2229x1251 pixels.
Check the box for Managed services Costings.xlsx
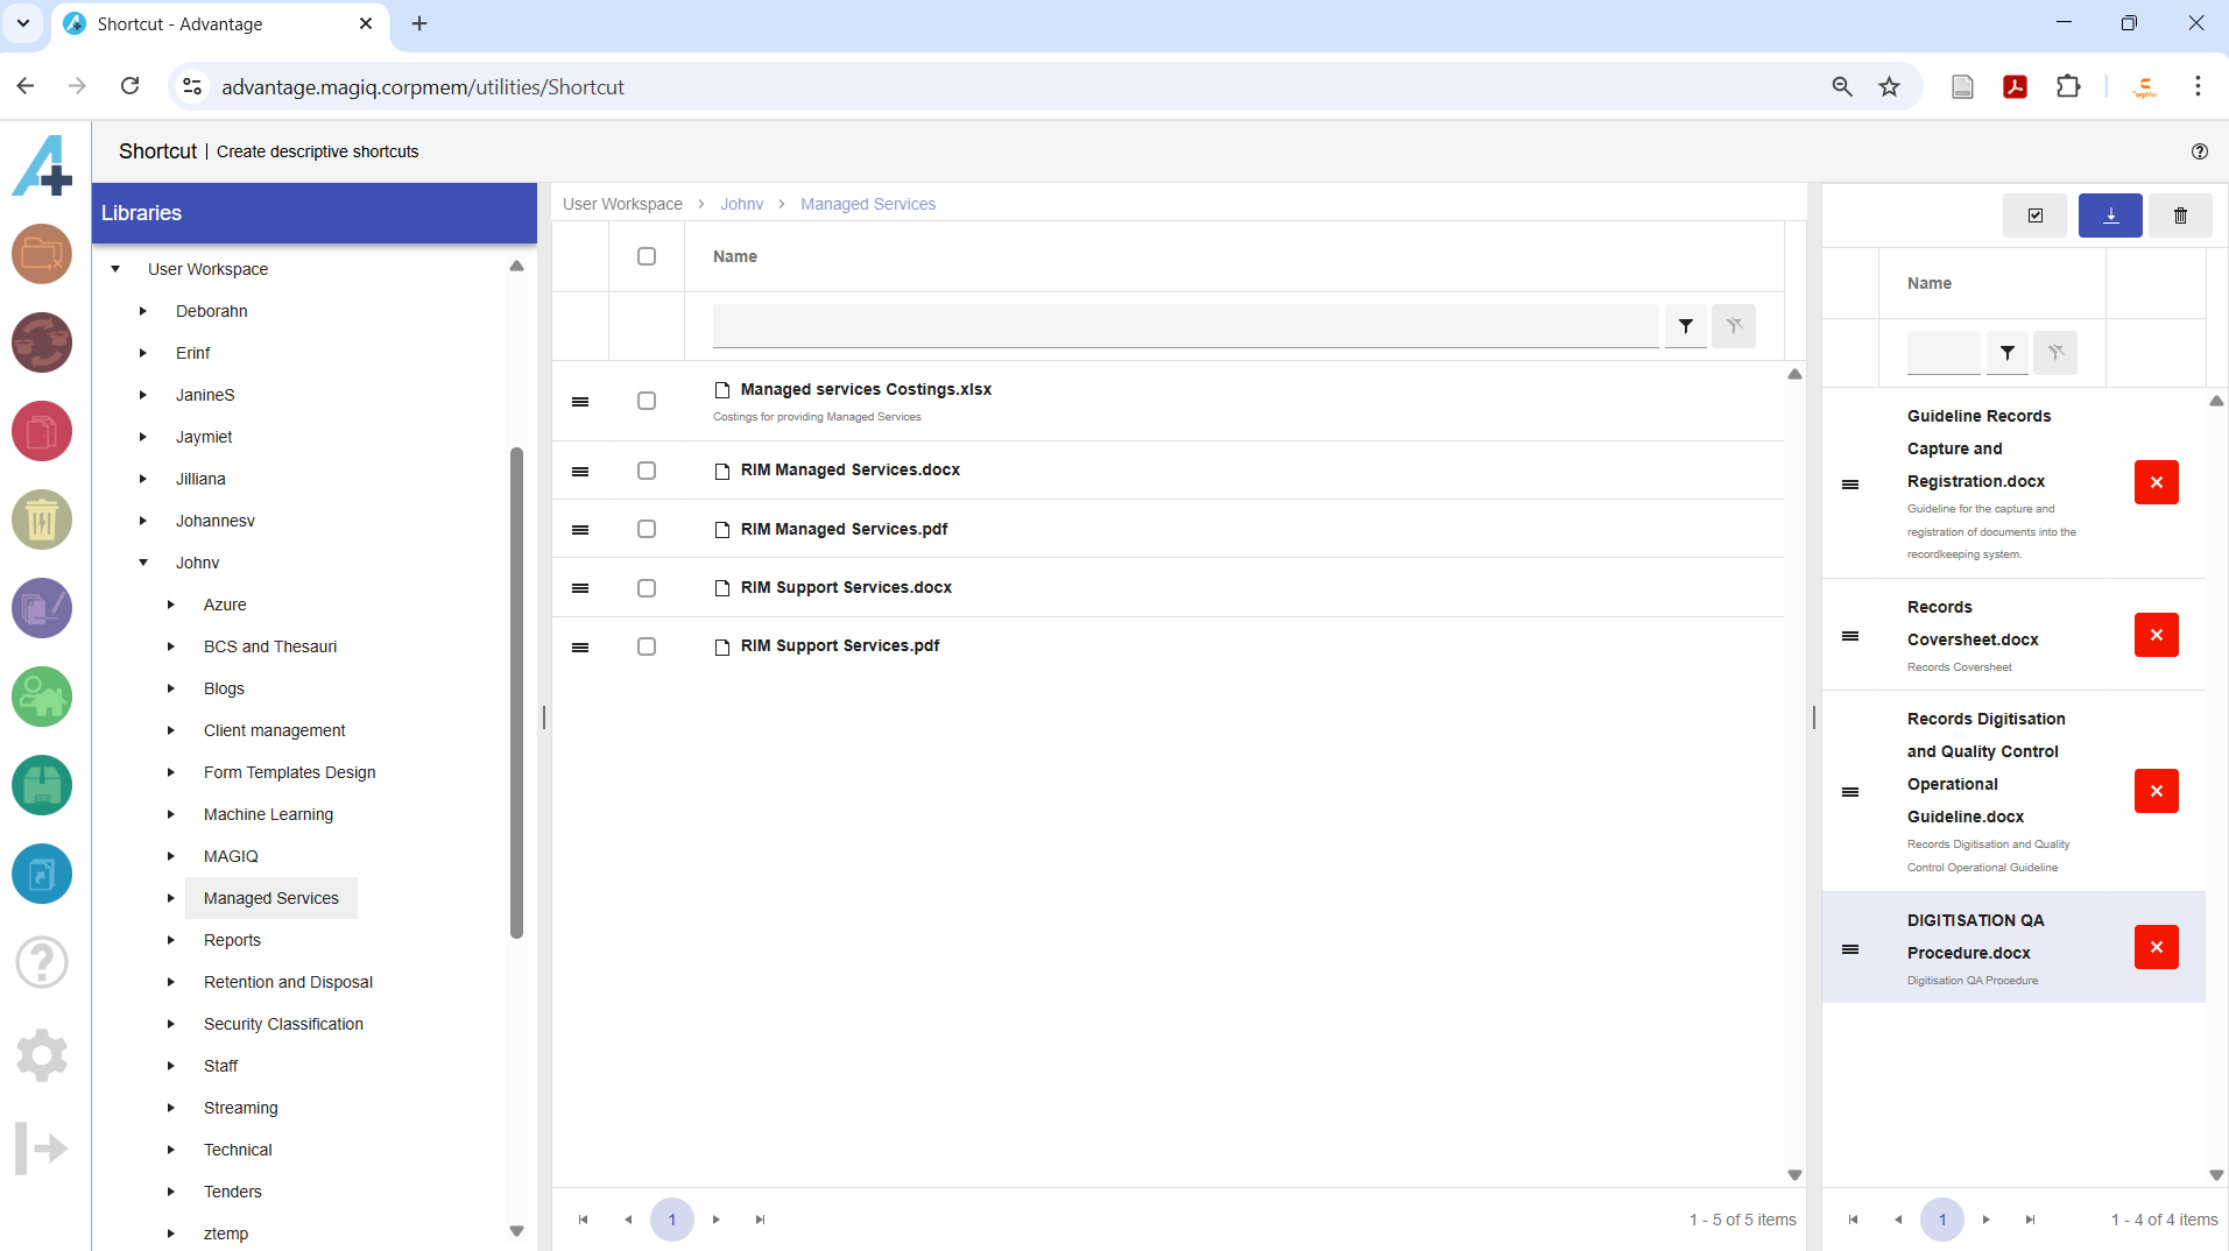646,401
